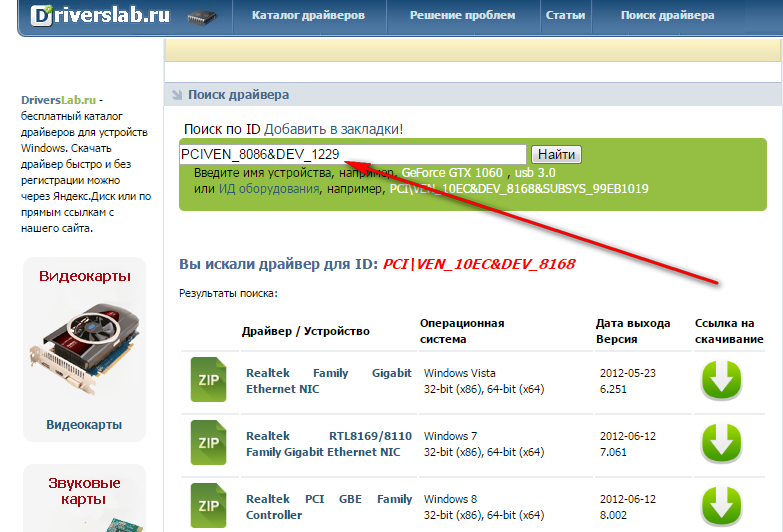Click the Windows Vista OS cell
Screen dimensions: 783x532
[484, 381]
